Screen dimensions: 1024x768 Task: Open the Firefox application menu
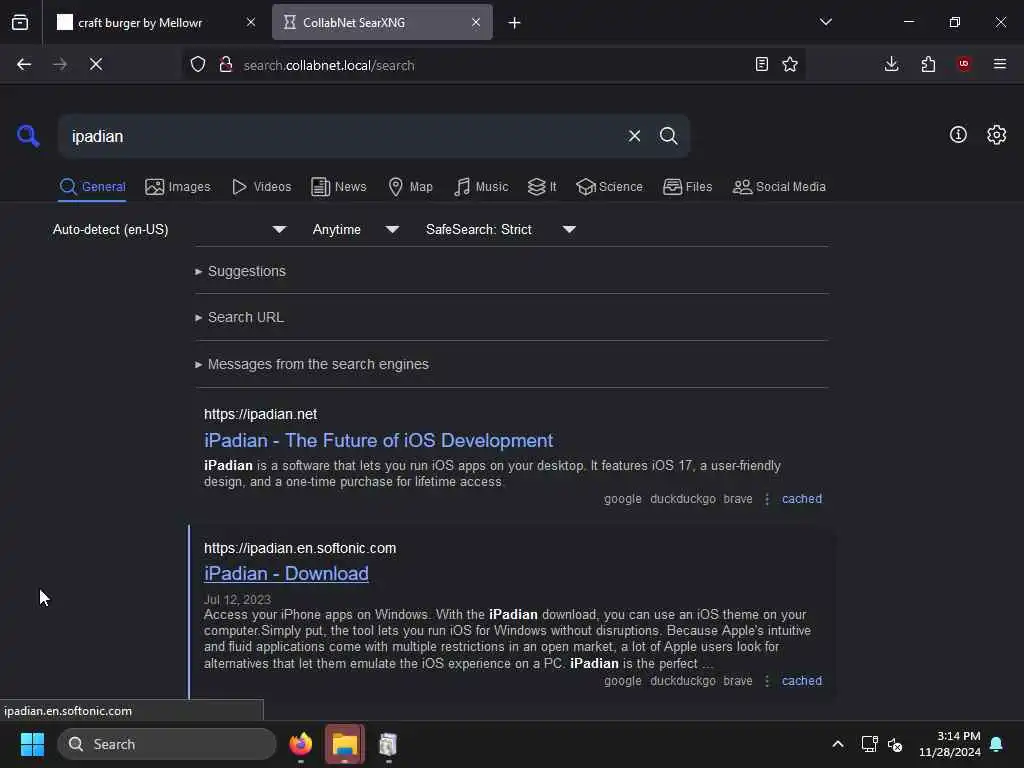pyautogui.click(x=1000, y=64)
